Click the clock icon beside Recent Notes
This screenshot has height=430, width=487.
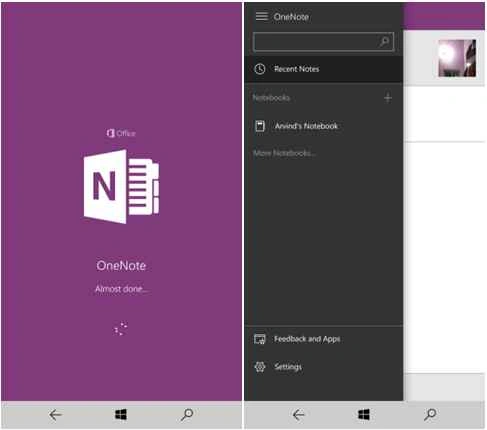[260, 69]
